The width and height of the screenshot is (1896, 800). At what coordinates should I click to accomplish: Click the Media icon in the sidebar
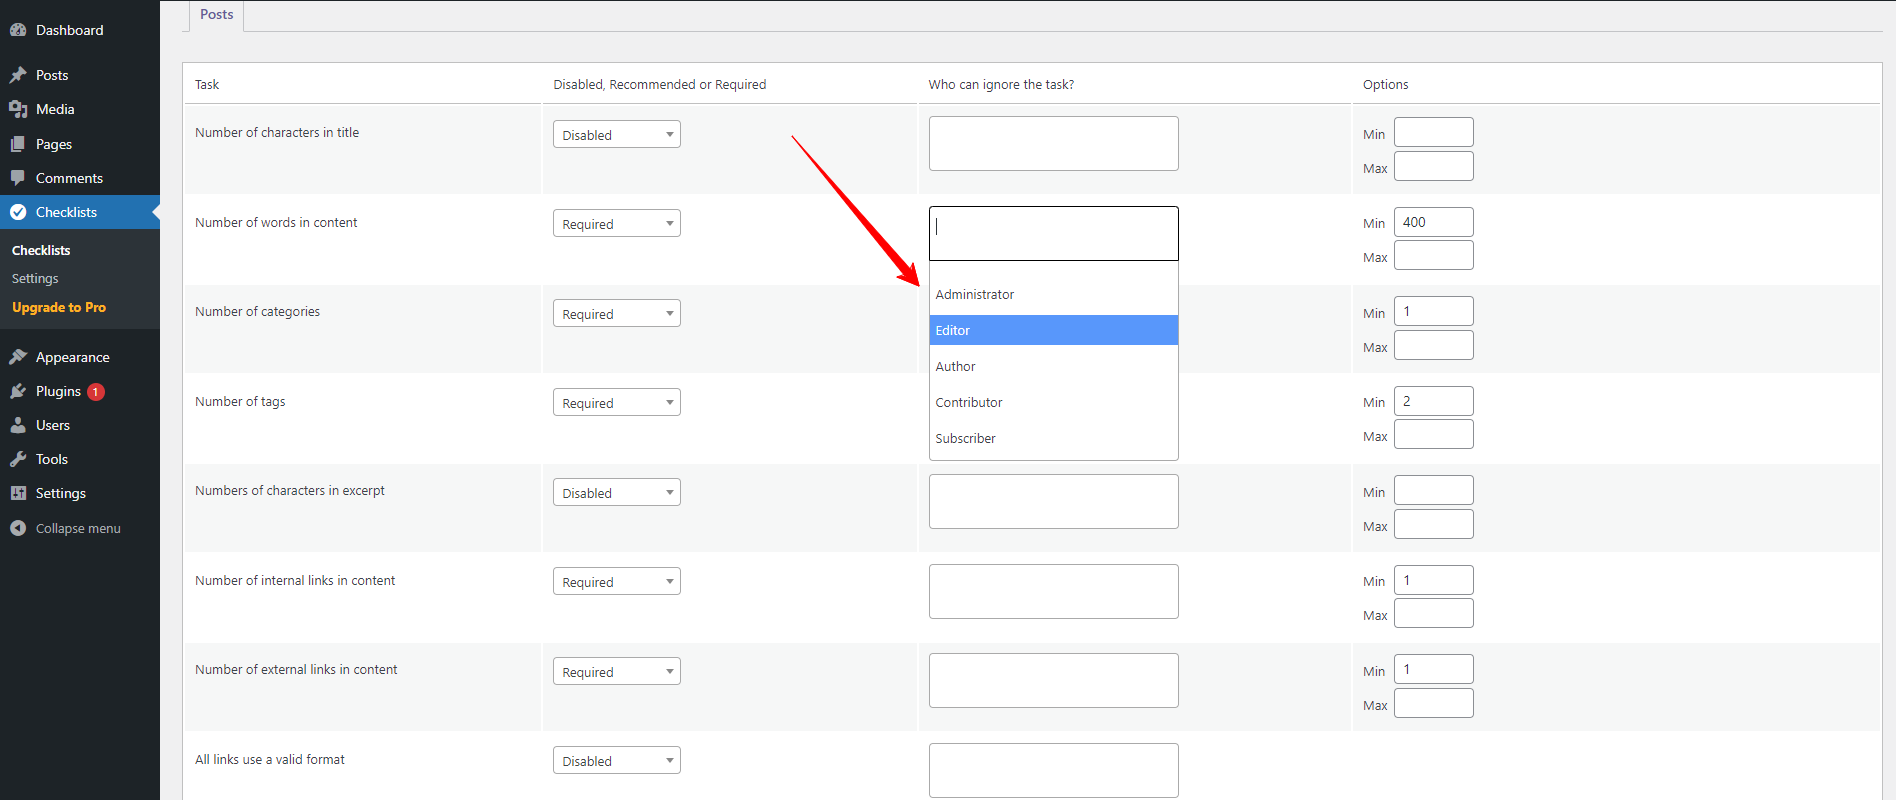point(18,109)
